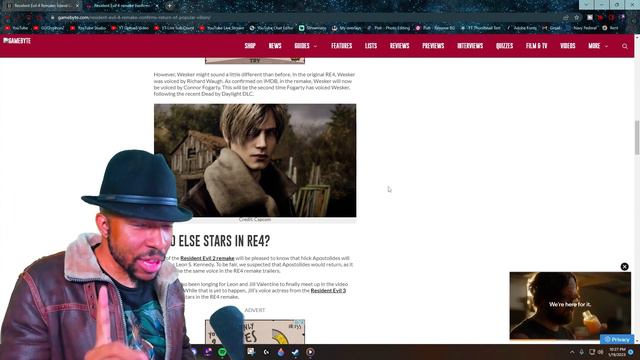Open the Videos section
640x360 pixels.
coord(567,46)
